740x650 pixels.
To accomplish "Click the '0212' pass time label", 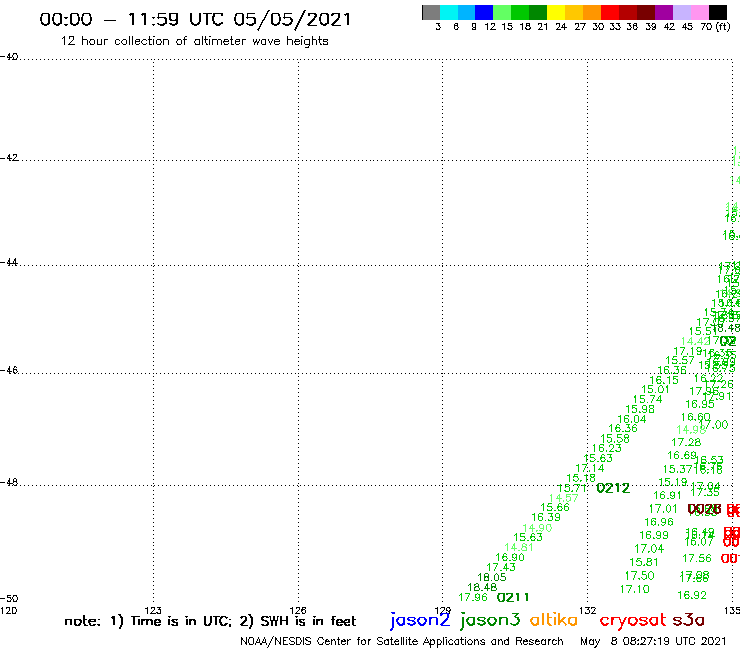I will [x=613, y=488].
